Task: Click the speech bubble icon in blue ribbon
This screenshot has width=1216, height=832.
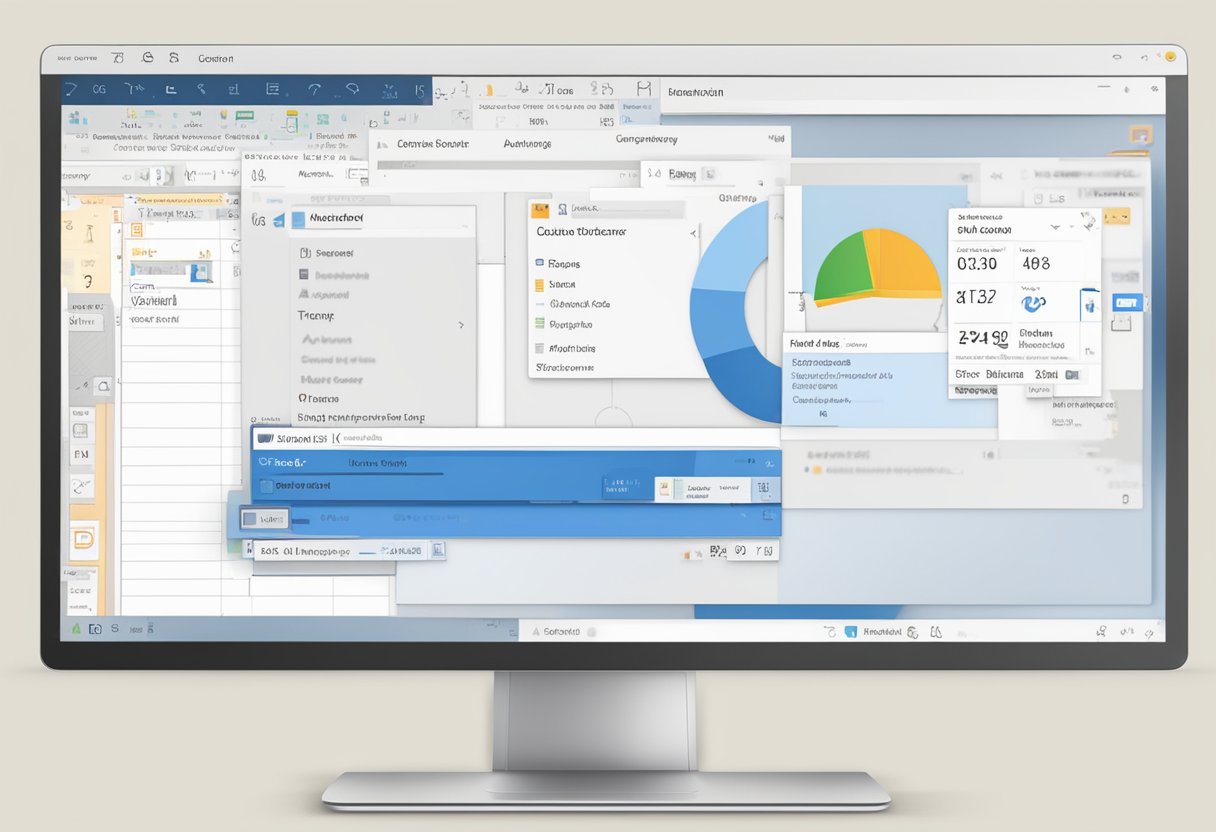Action: [x=352, y=90]
